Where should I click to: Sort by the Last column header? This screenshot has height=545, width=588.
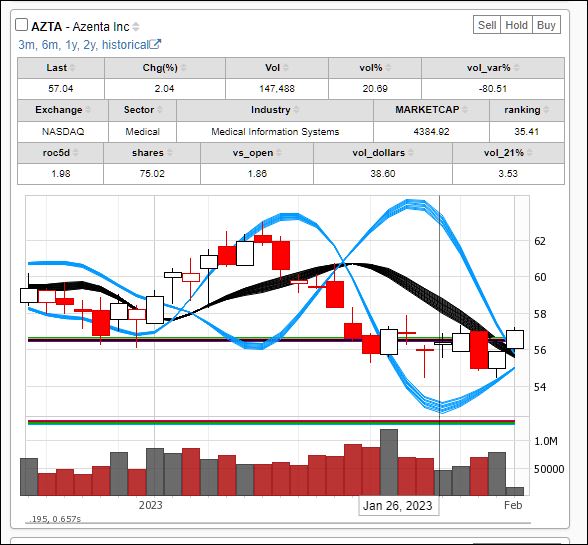(x=61, y=68)
